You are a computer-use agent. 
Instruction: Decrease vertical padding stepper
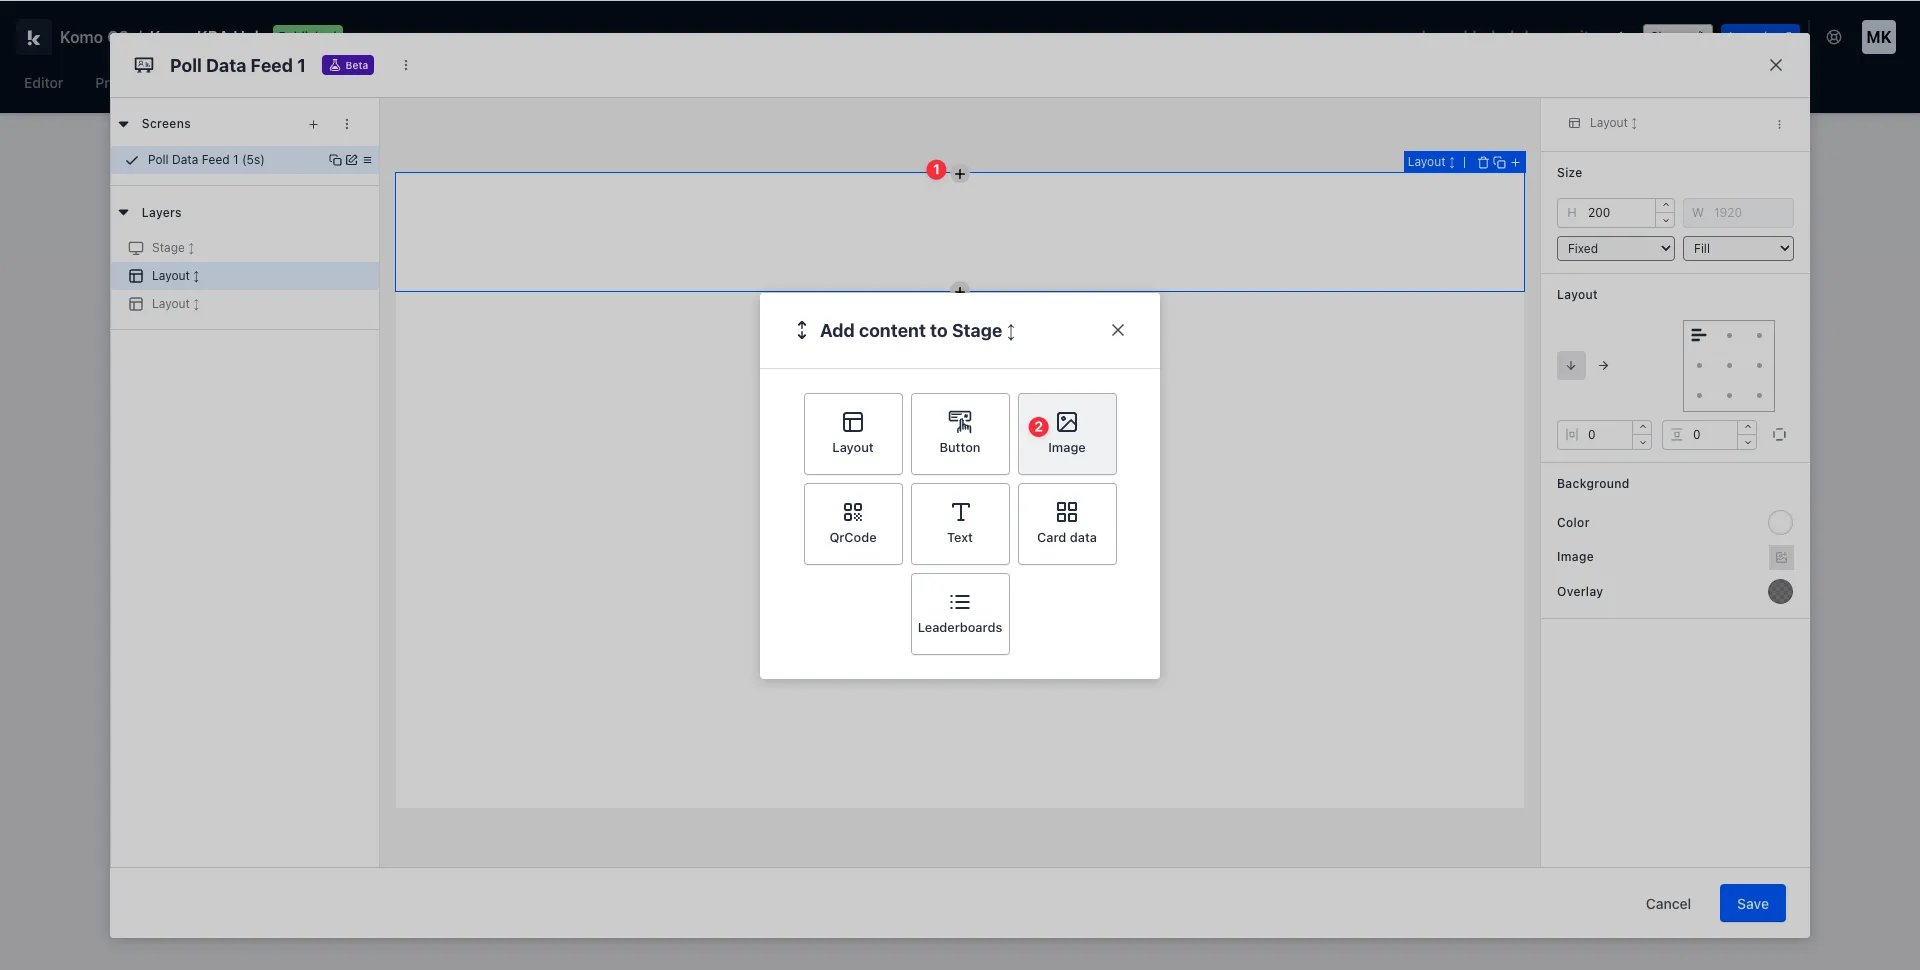tap(1747, 442)
